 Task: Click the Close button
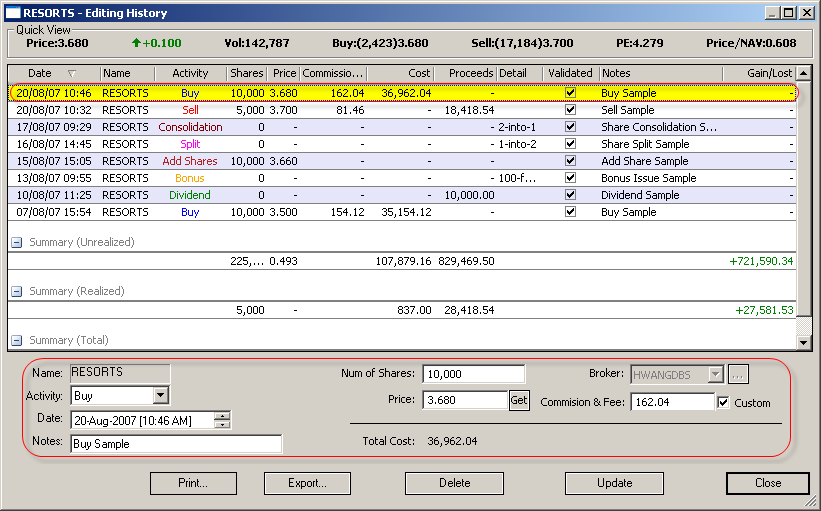768,483
